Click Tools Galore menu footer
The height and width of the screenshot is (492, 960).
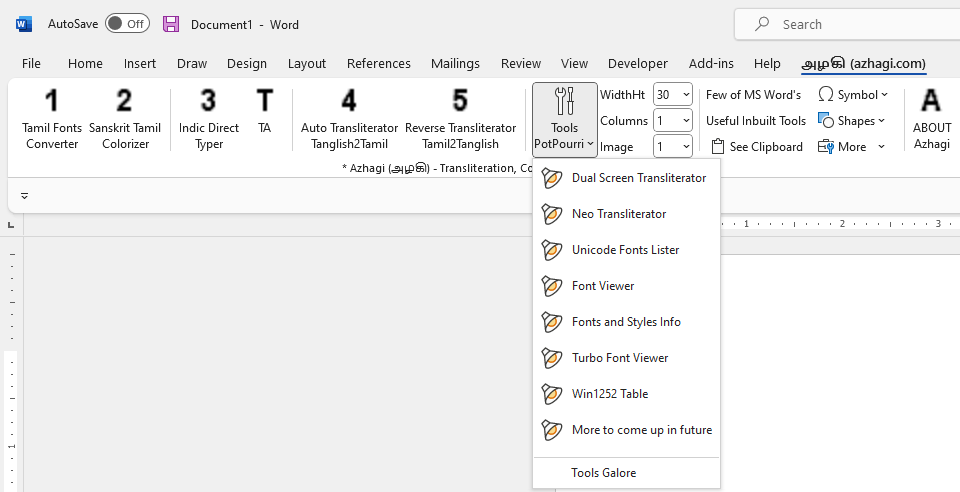coord(626,473)
